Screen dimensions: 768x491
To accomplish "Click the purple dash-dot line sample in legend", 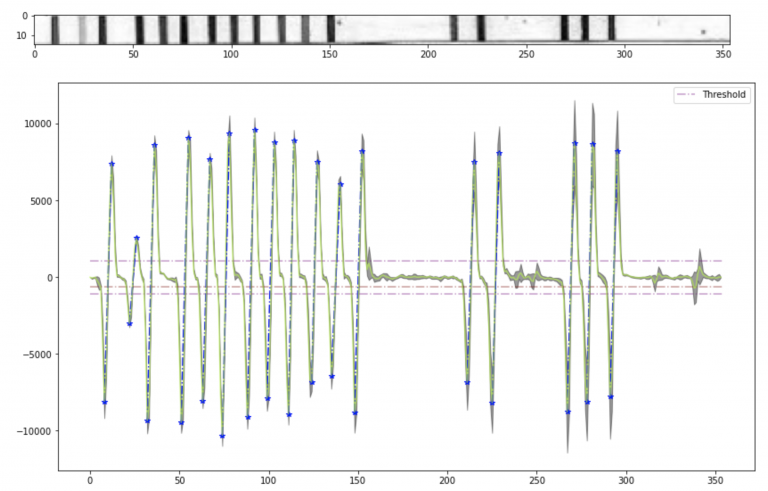I will coord(686,95).
